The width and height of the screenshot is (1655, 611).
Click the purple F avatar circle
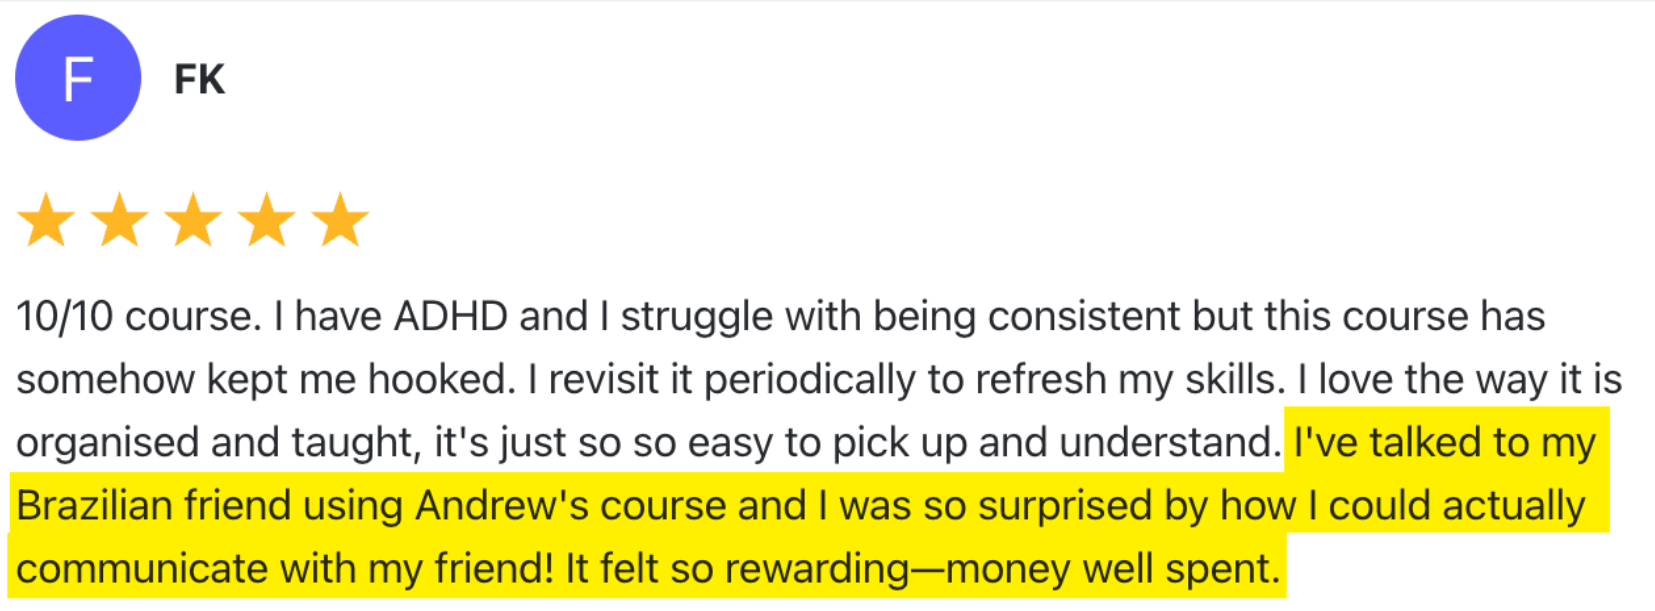point(78,78)
